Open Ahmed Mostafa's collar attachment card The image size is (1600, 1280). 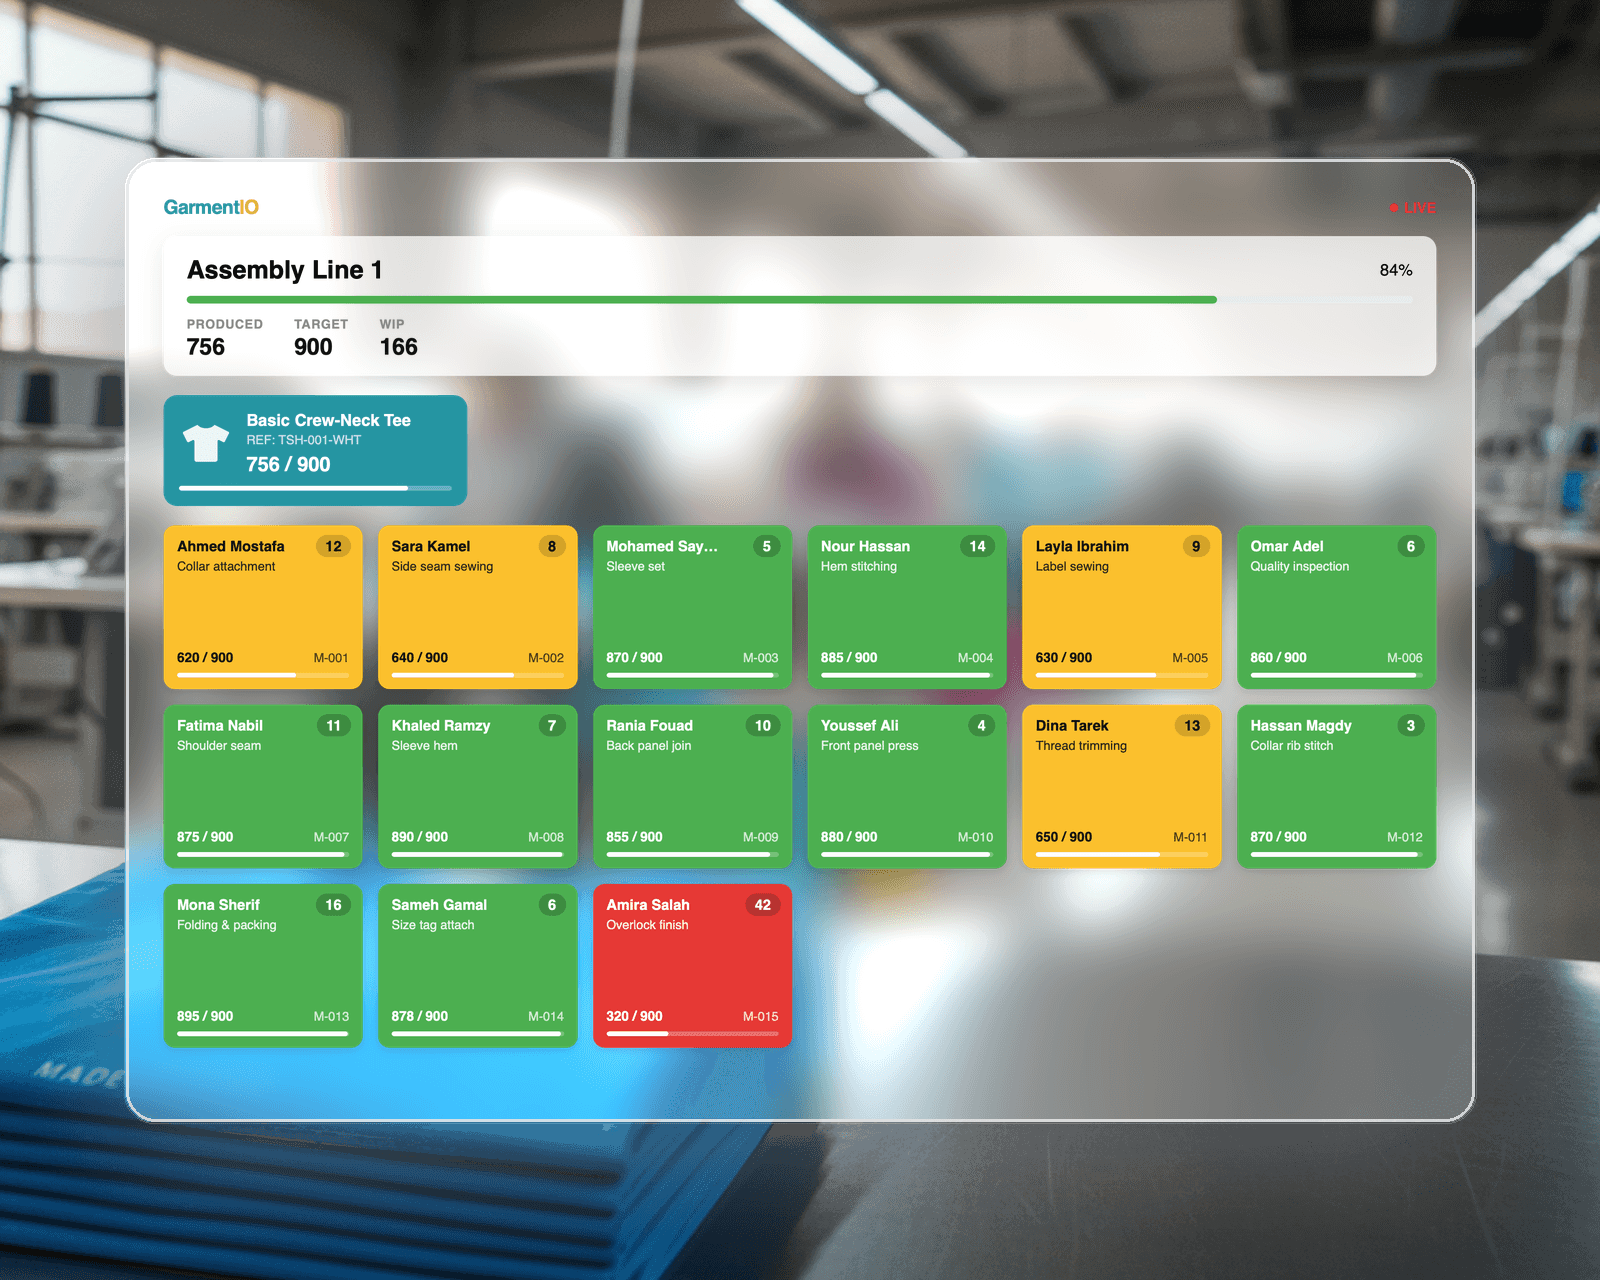coord(262,606)
